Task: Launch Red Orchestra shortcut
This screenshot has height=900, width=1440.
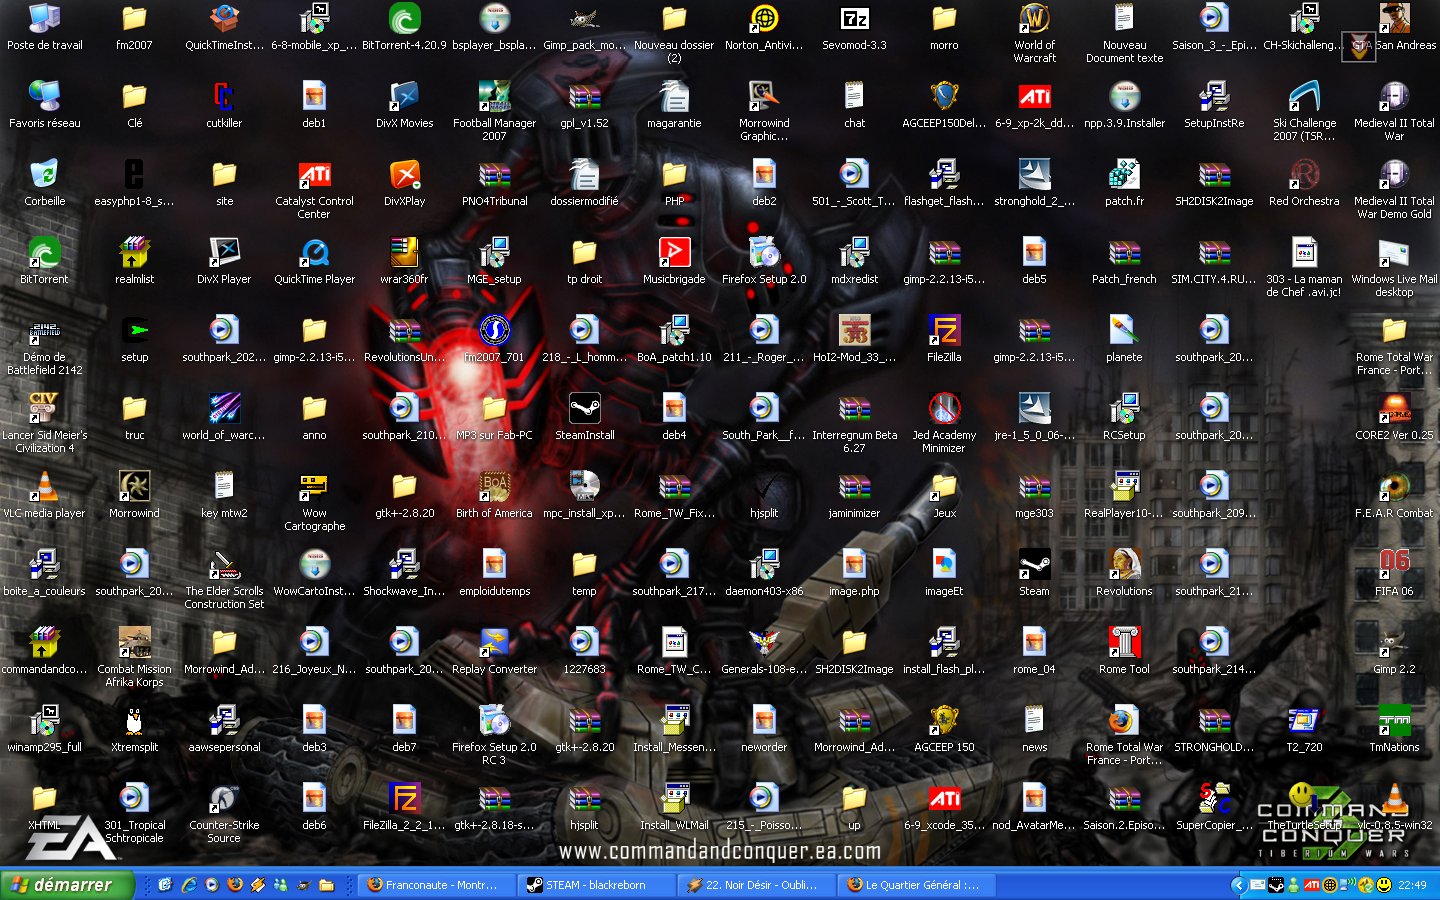Action: coord(1305,183)
